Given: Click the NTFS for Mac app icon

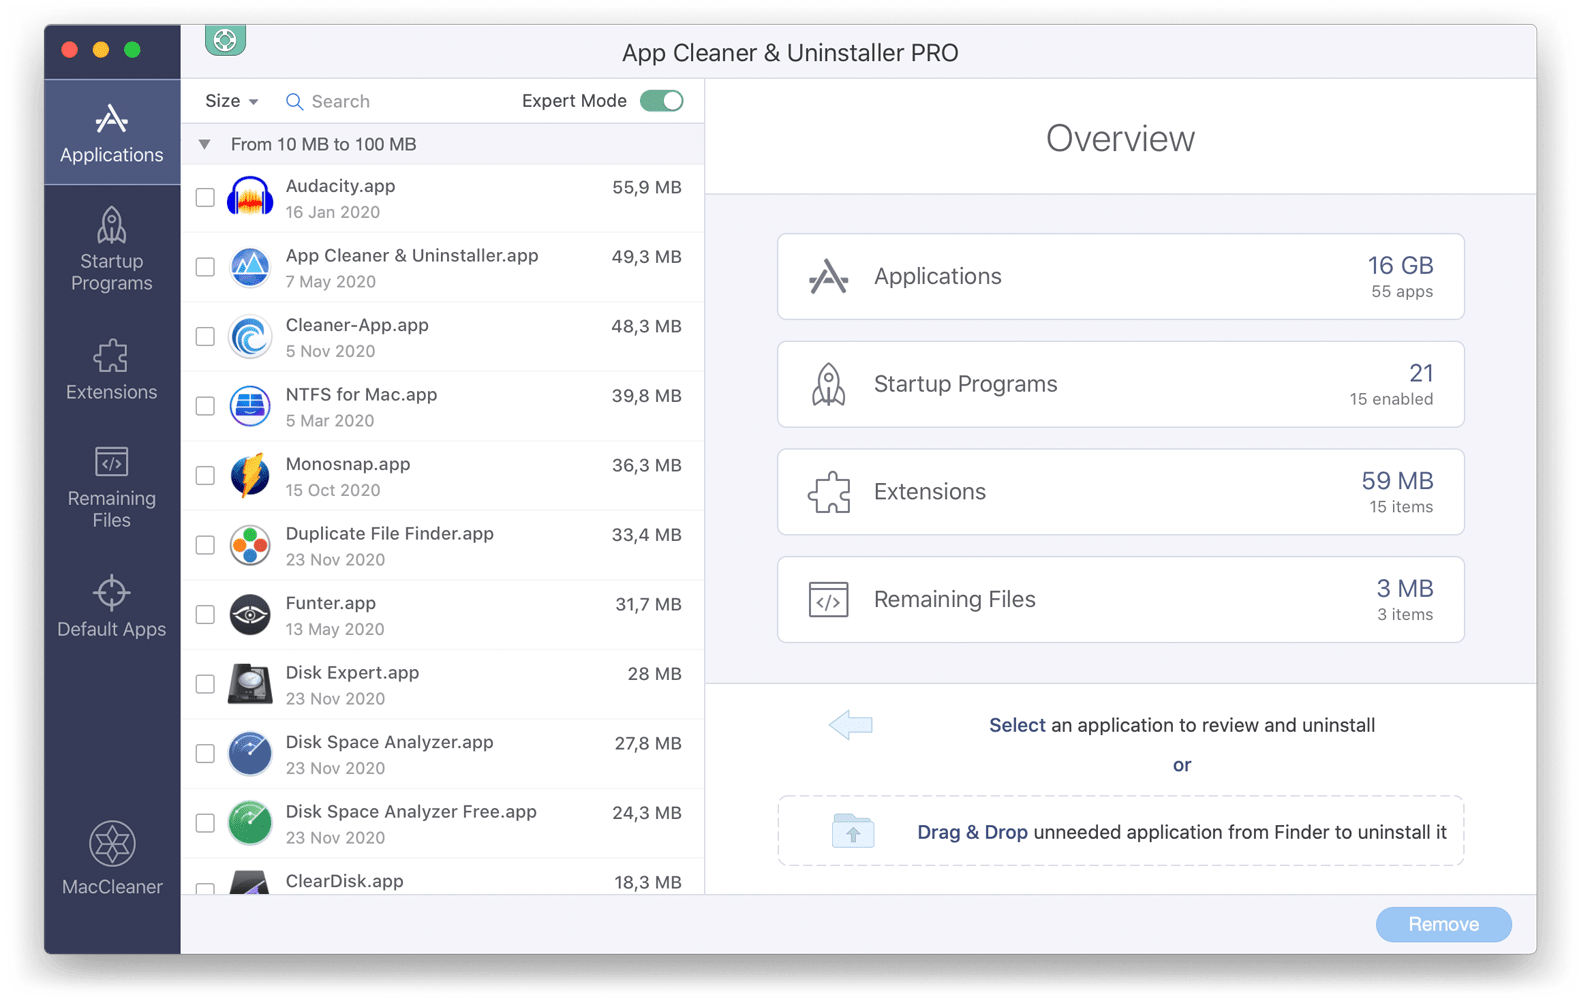Looking at the screenshot, I should (x=249, y=406).
